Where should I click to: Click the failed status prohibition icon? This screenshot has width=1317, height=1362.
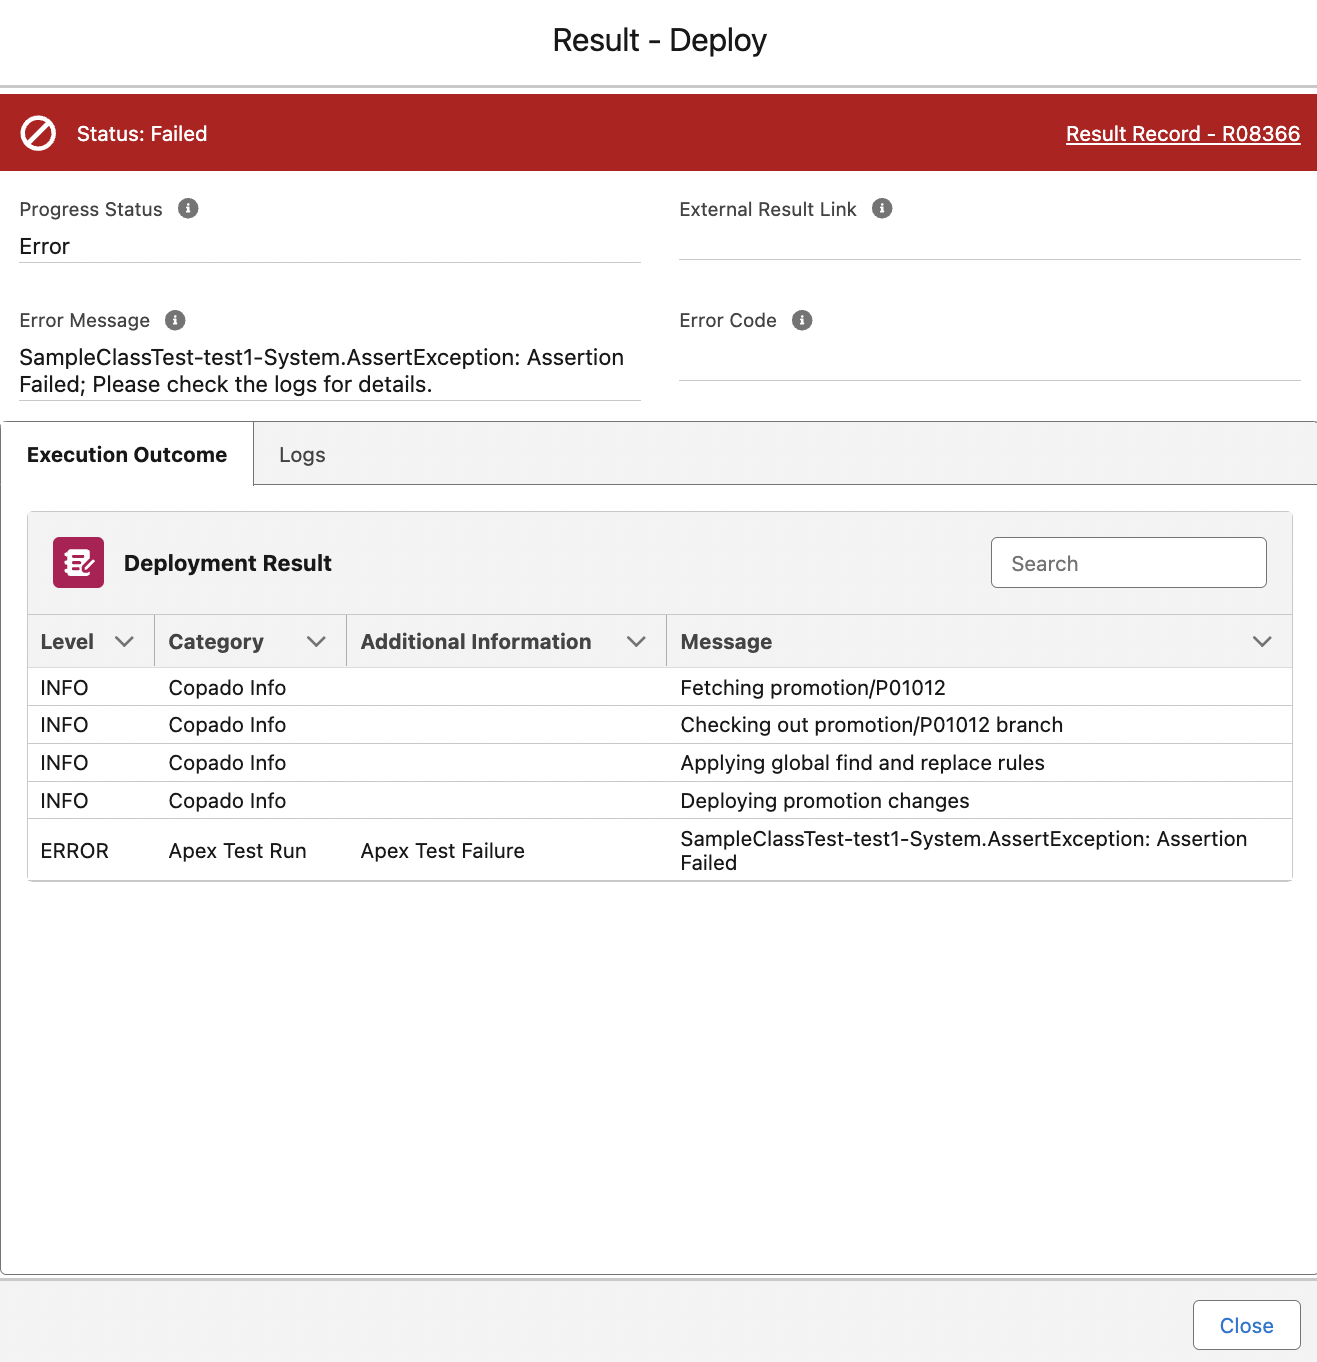click(39, 133)
